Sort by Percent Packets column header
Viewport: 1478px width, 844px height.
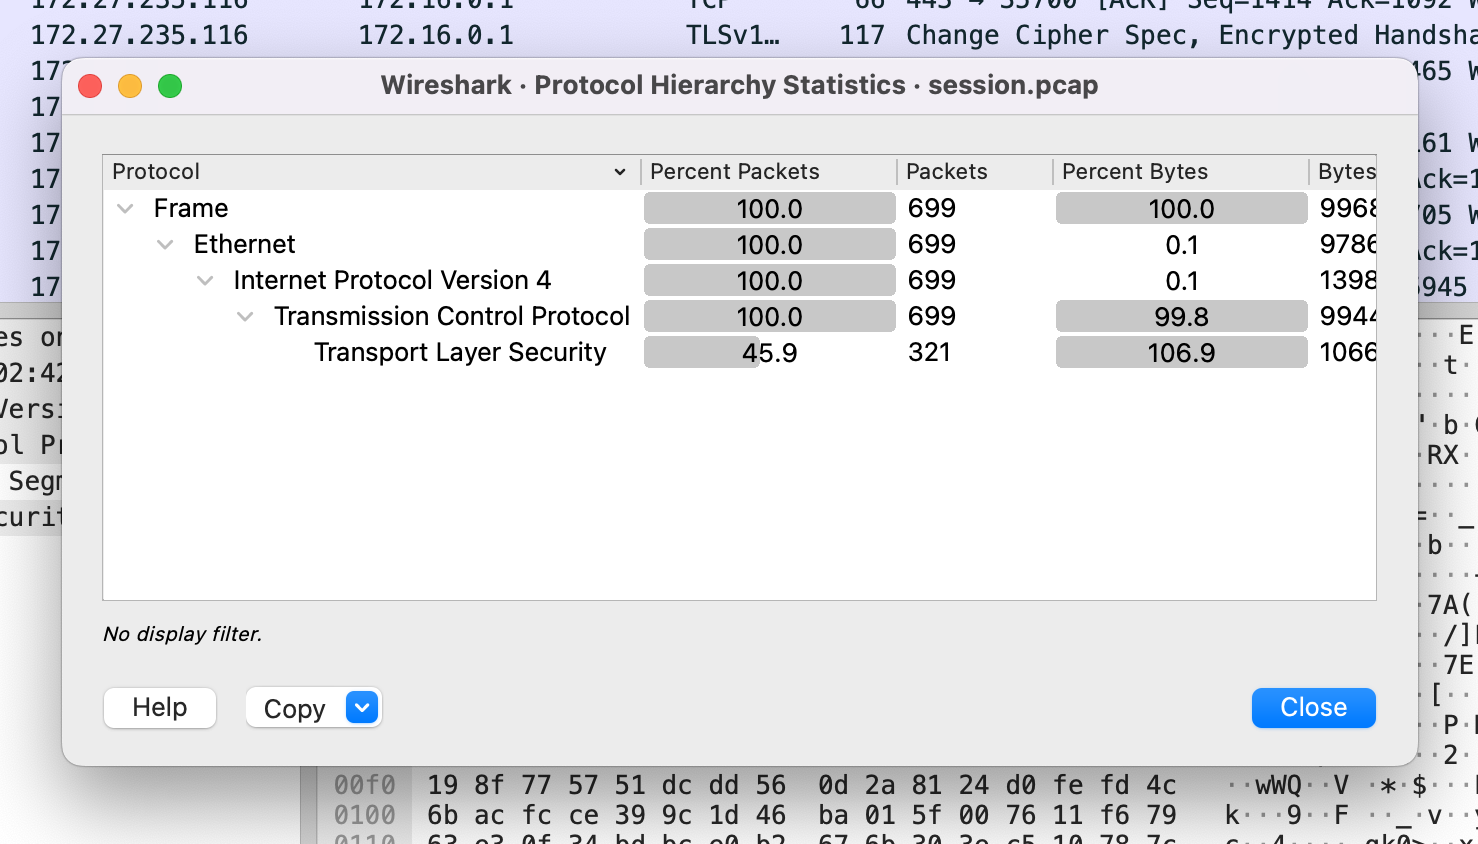(x=768, y=172)
